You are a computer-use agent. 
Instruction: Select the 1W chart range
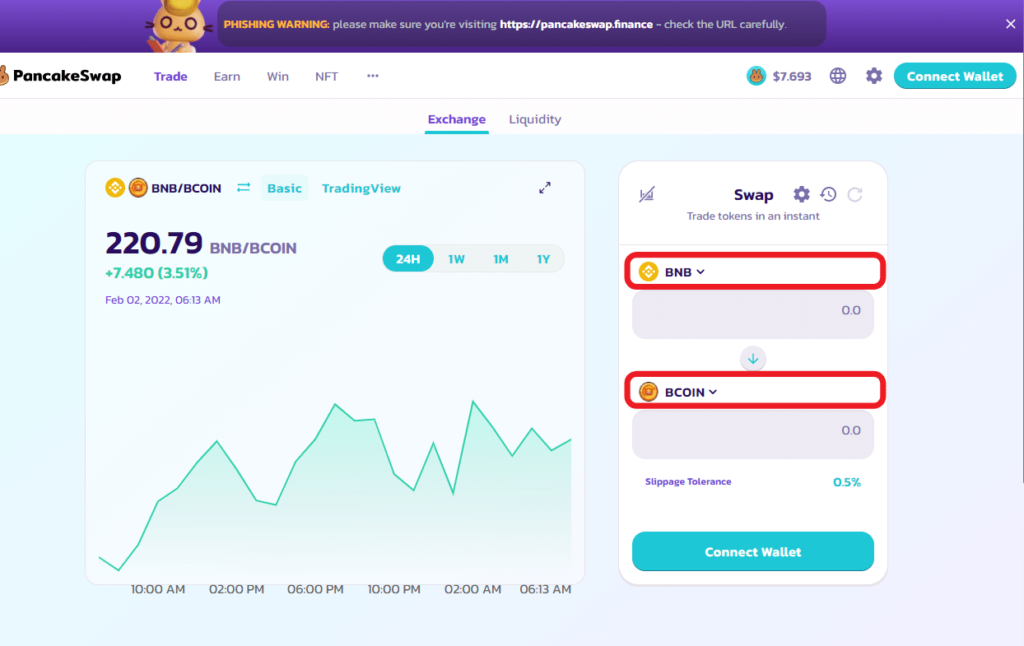point(456,259)
